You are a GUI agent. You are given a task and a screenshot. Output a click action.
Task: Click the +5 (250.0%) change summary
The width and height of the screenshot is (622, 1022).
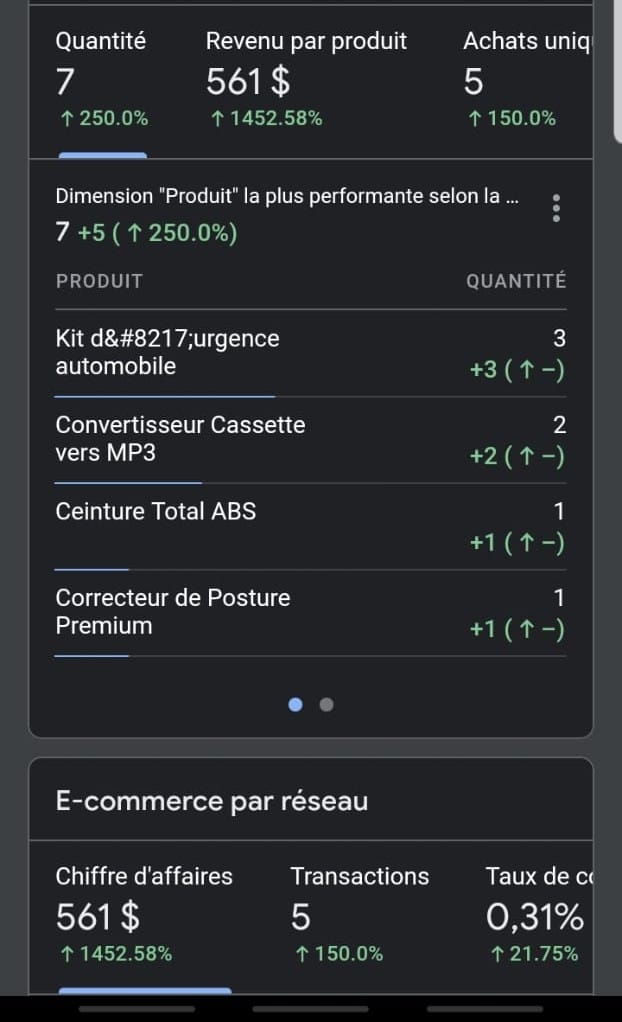157,233
